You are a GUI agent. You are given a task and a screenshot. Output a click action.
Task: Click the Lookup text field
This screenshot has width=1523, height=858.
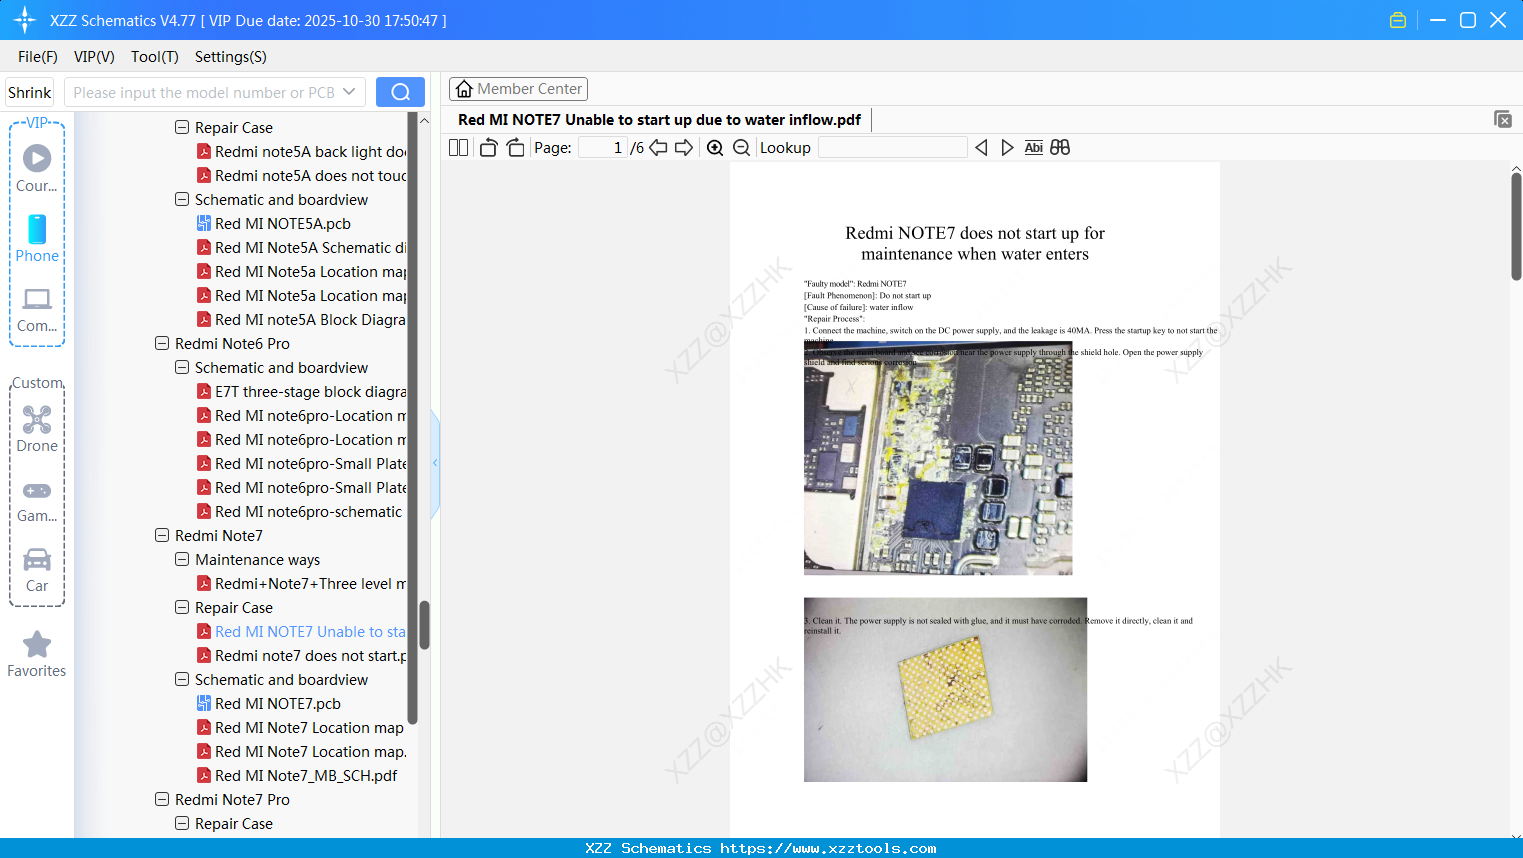pyautogui.click(x=893, y=148)
